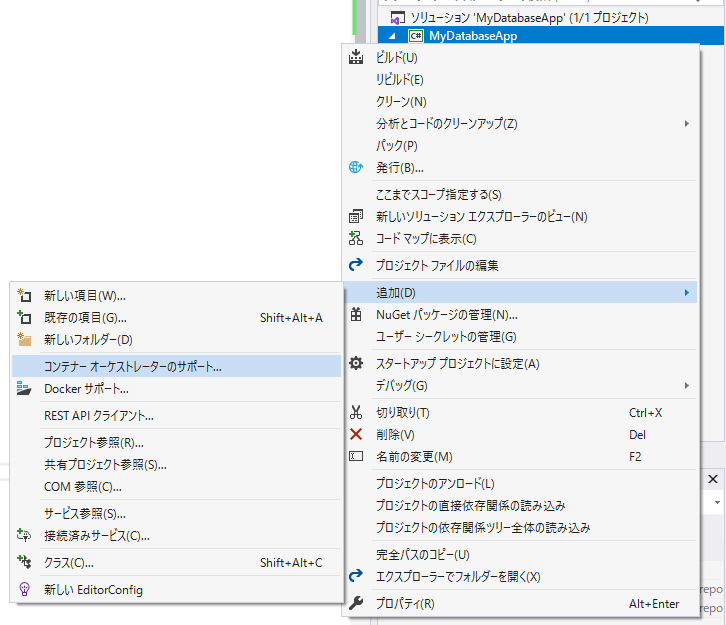Click the Build (ビルド) icon
The width and height of the screenshot is (726, 625).
(x=356, y=57)
